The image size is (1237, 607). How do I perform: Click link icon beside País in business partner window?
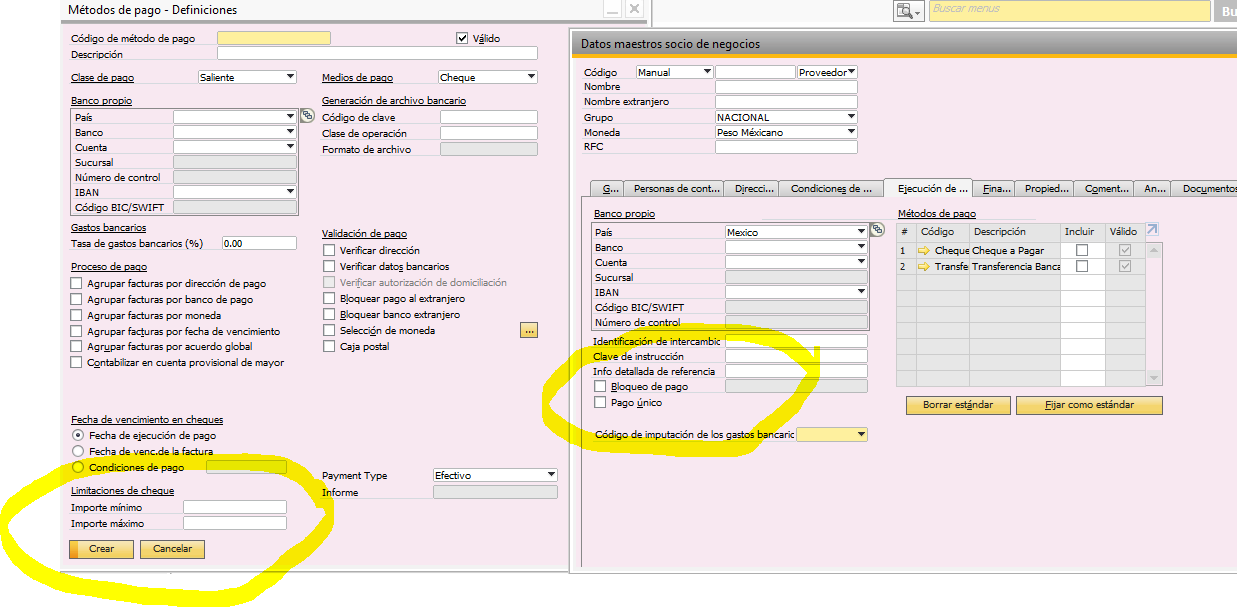coord(877,230)
